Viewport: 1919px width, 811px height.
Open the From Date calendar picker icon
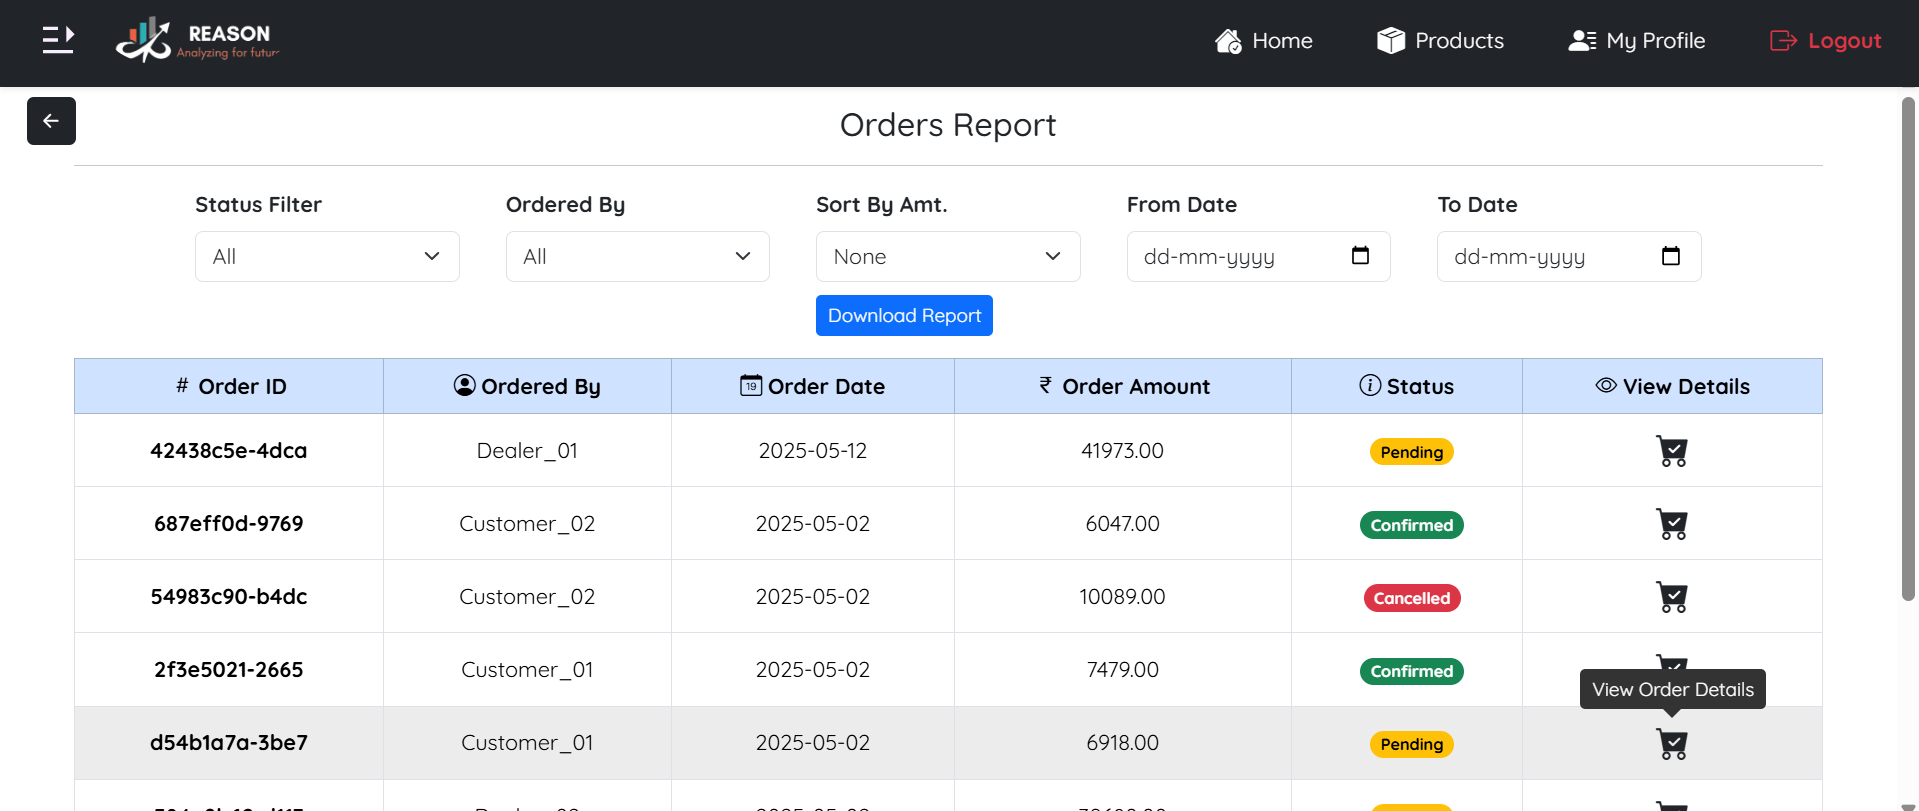pos(1360,256)
